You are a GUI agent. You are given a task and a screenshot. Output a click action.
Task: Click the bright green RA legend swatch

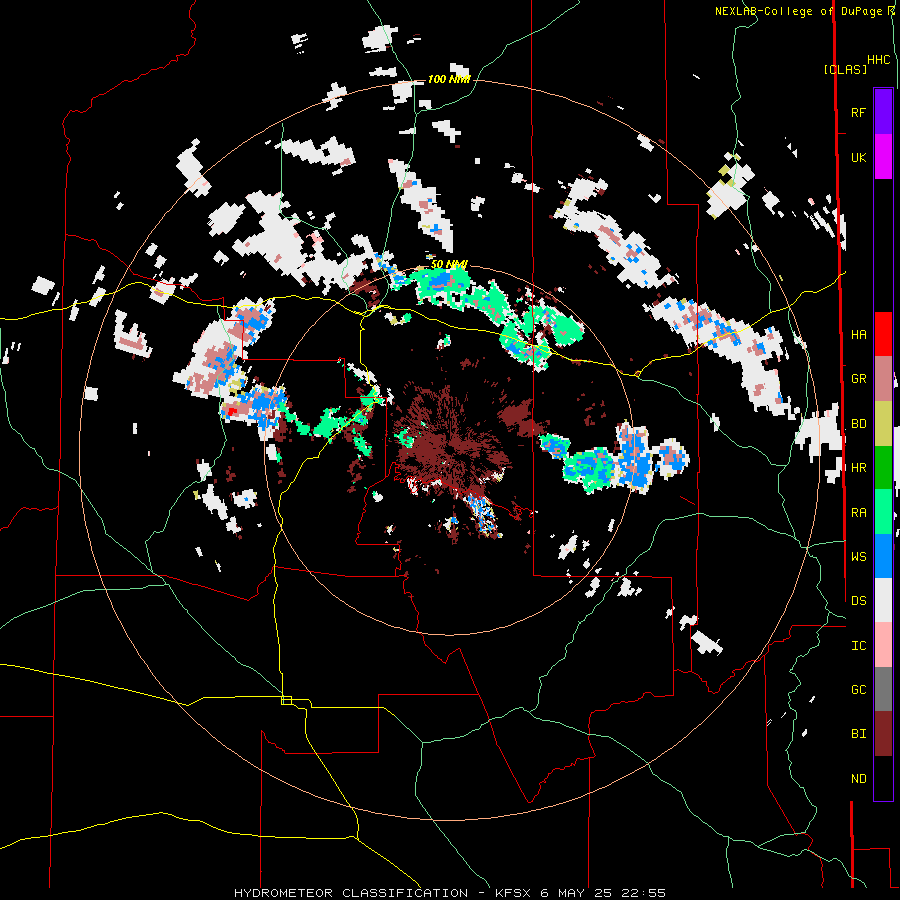[883, 512]
